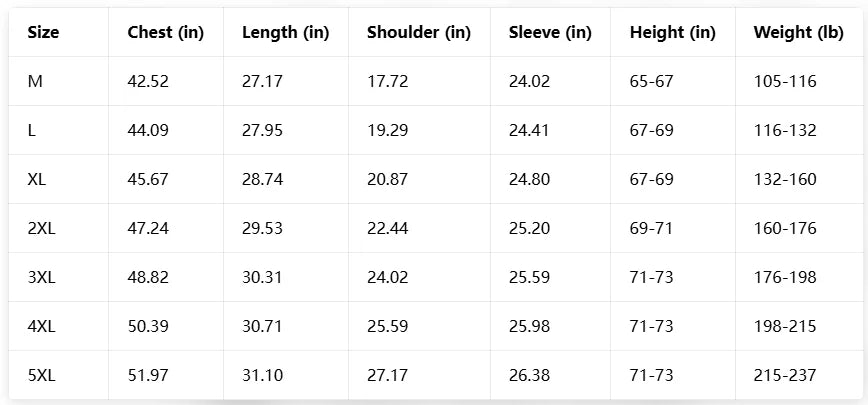
Task: Click the 29.53 length cell
Action: point(262,228)
